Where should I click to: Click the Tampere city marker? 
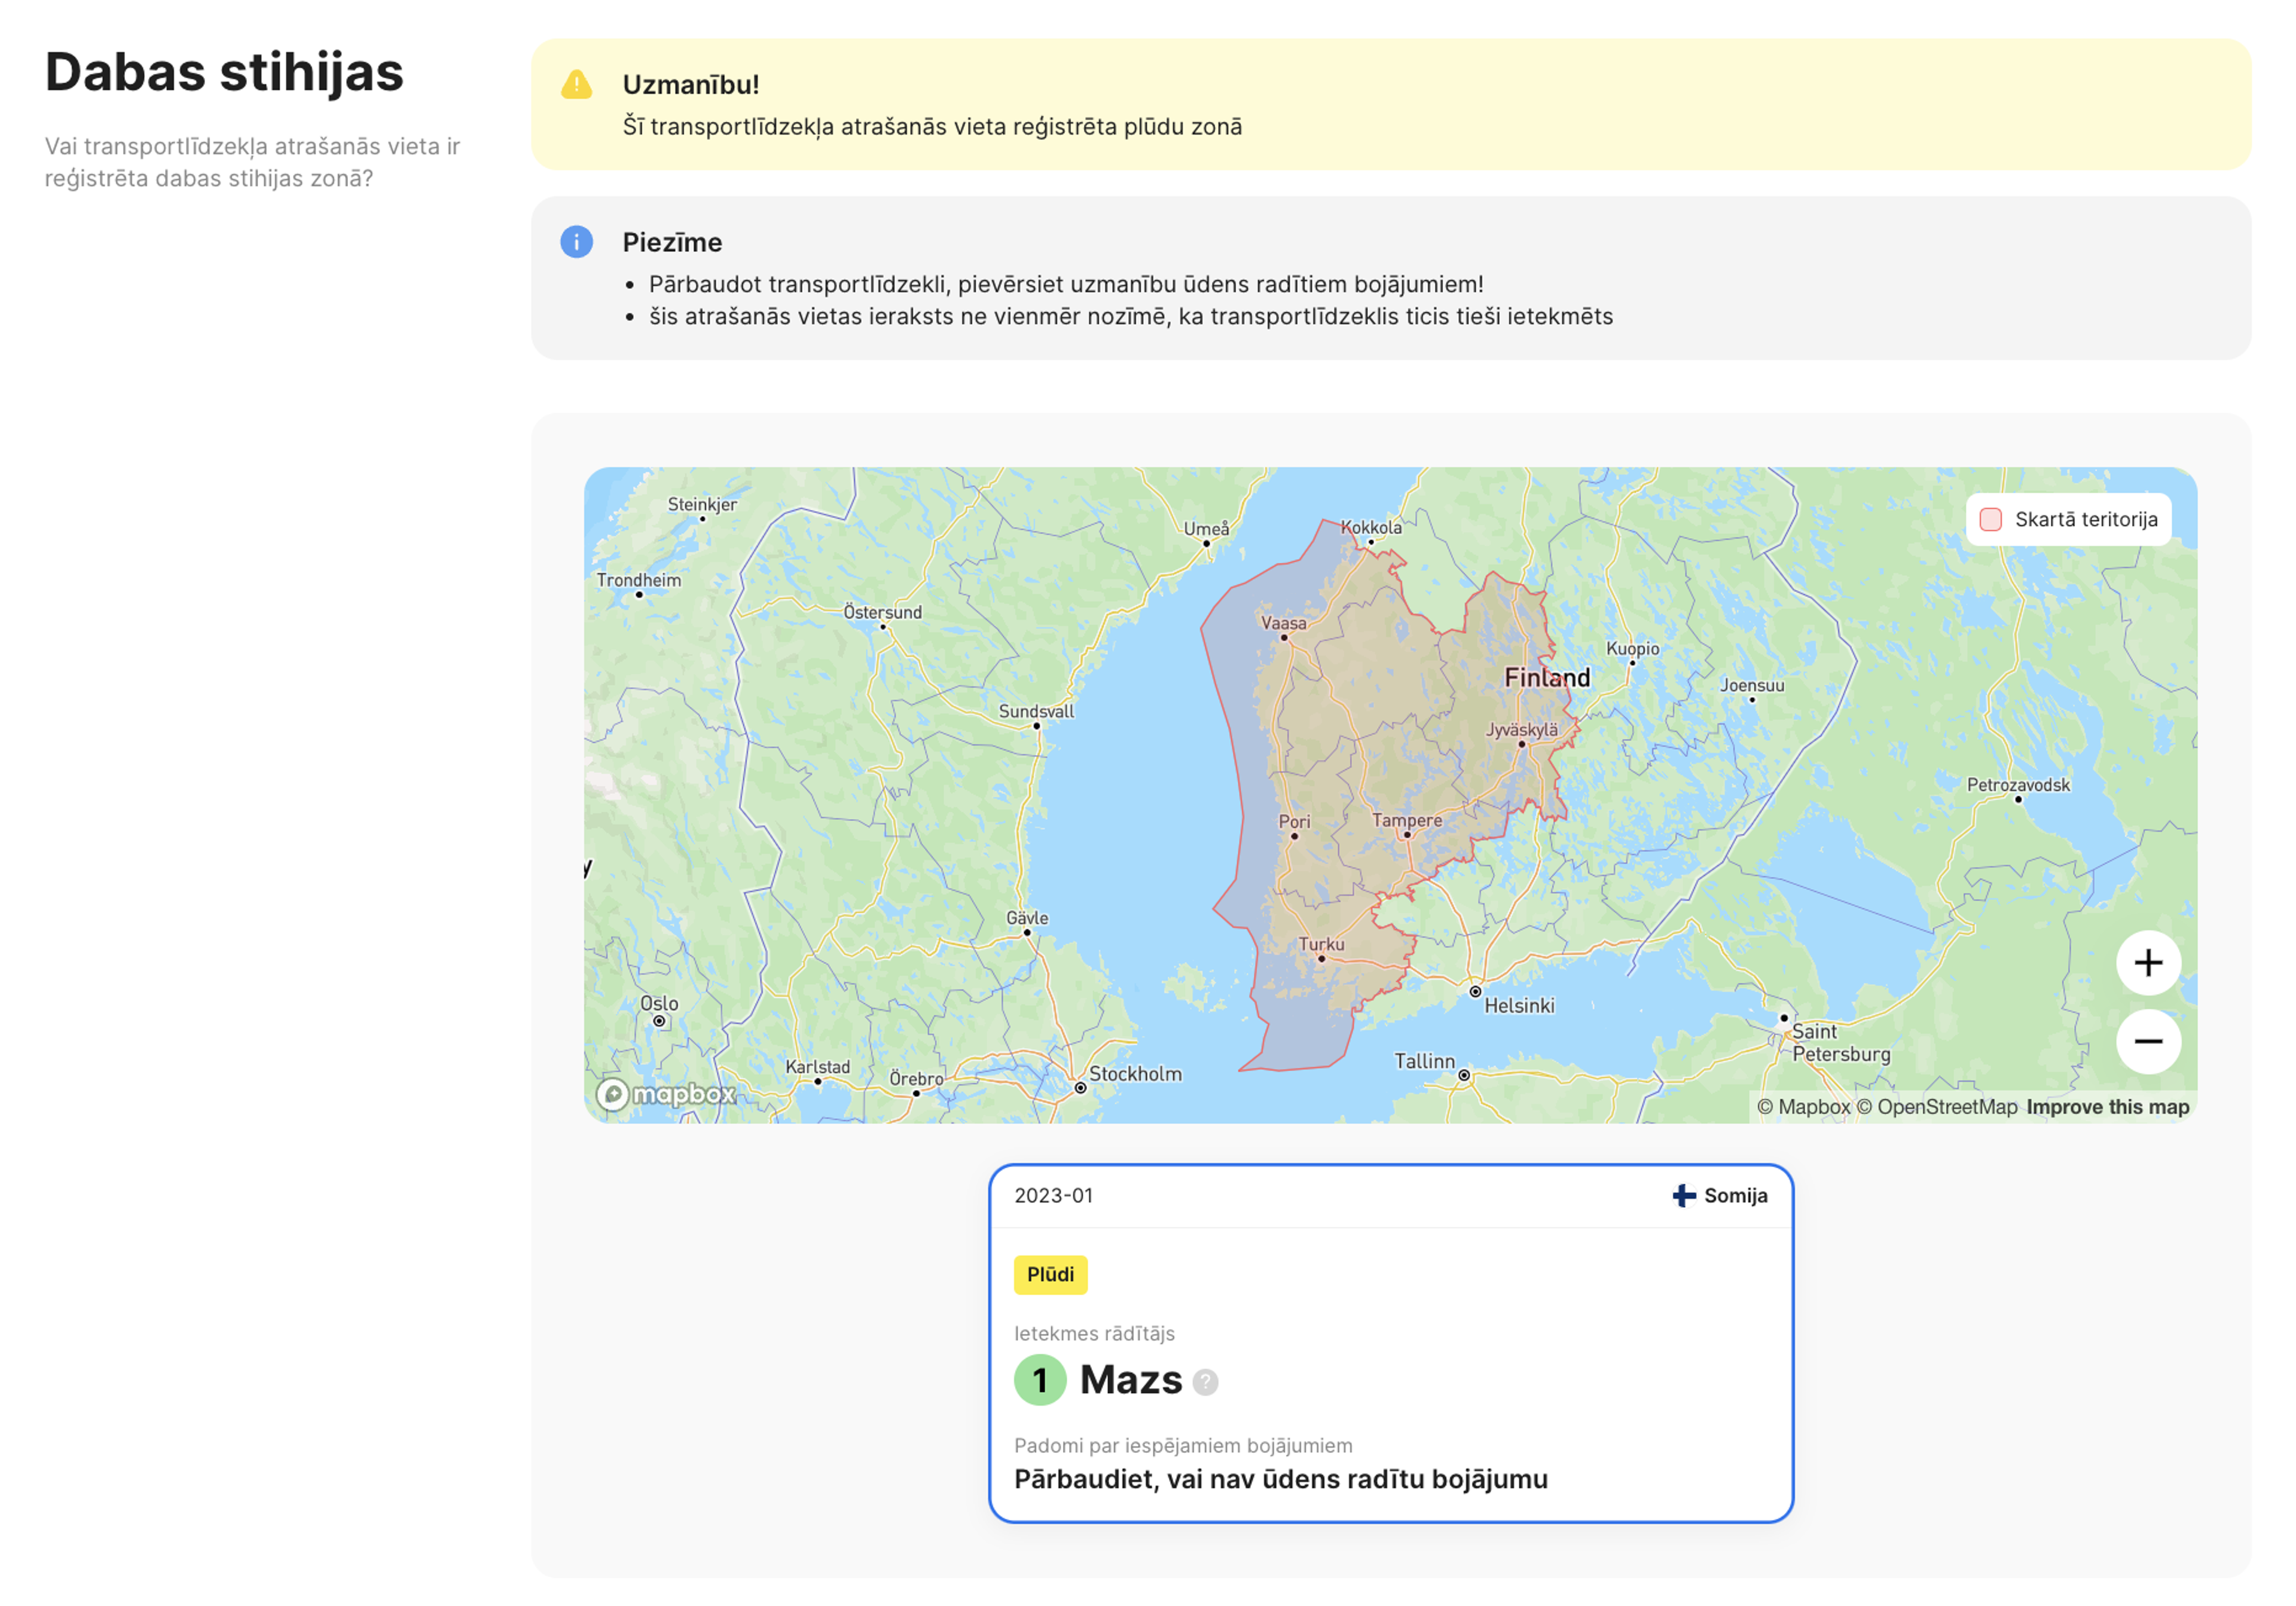click(1407, 834)
